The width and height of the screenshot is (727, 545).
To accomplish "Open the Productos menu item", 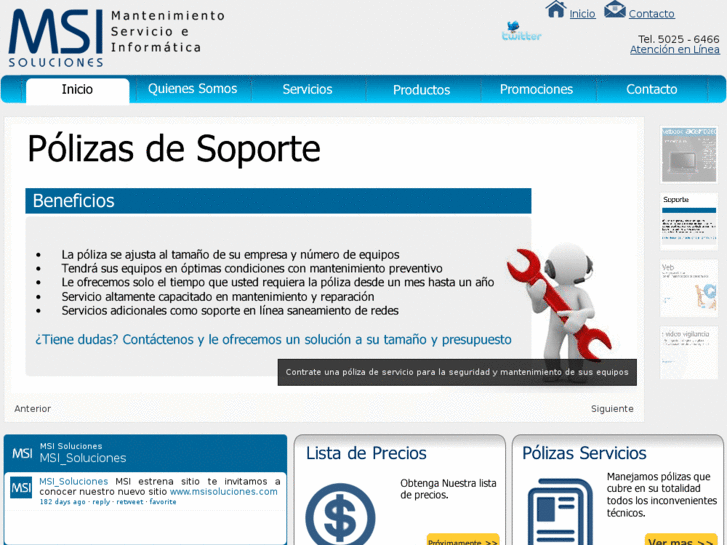I will click(x=421, y=90).
